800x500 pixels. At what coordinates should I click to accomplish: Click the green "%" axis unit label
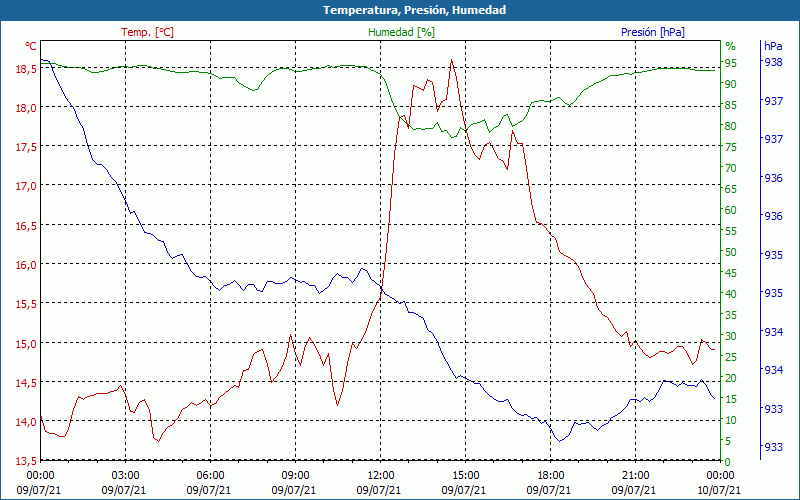point(731,46)
